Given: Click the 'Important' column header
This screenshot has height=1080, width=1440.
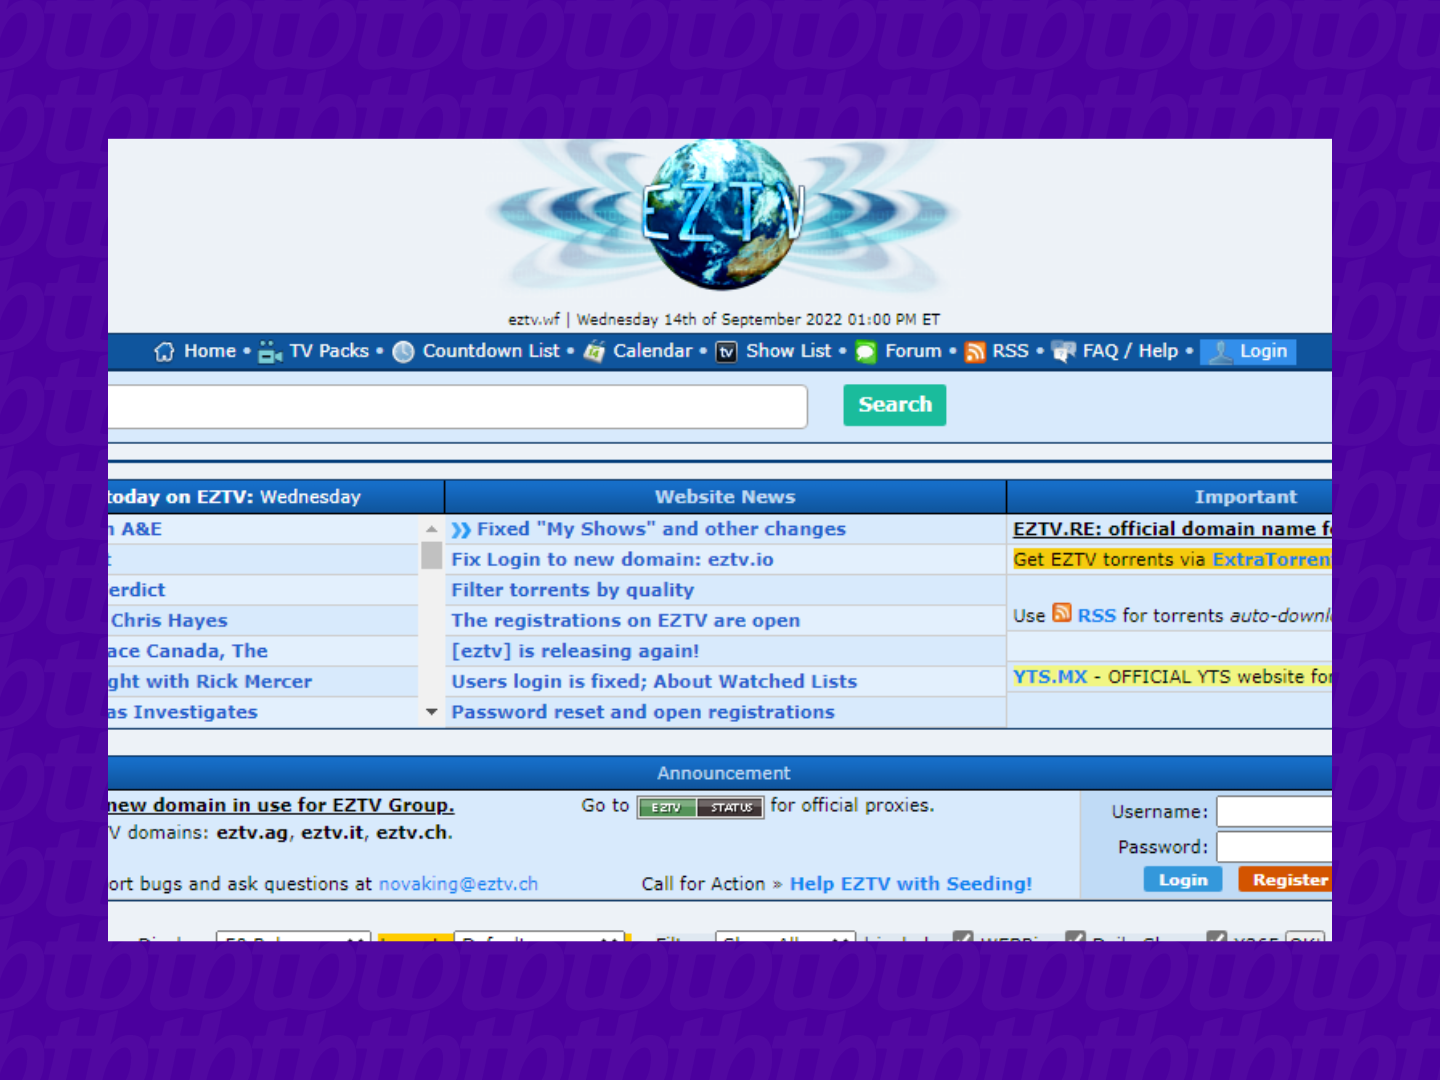Looking at the screenshot, I should [1245, 497].
